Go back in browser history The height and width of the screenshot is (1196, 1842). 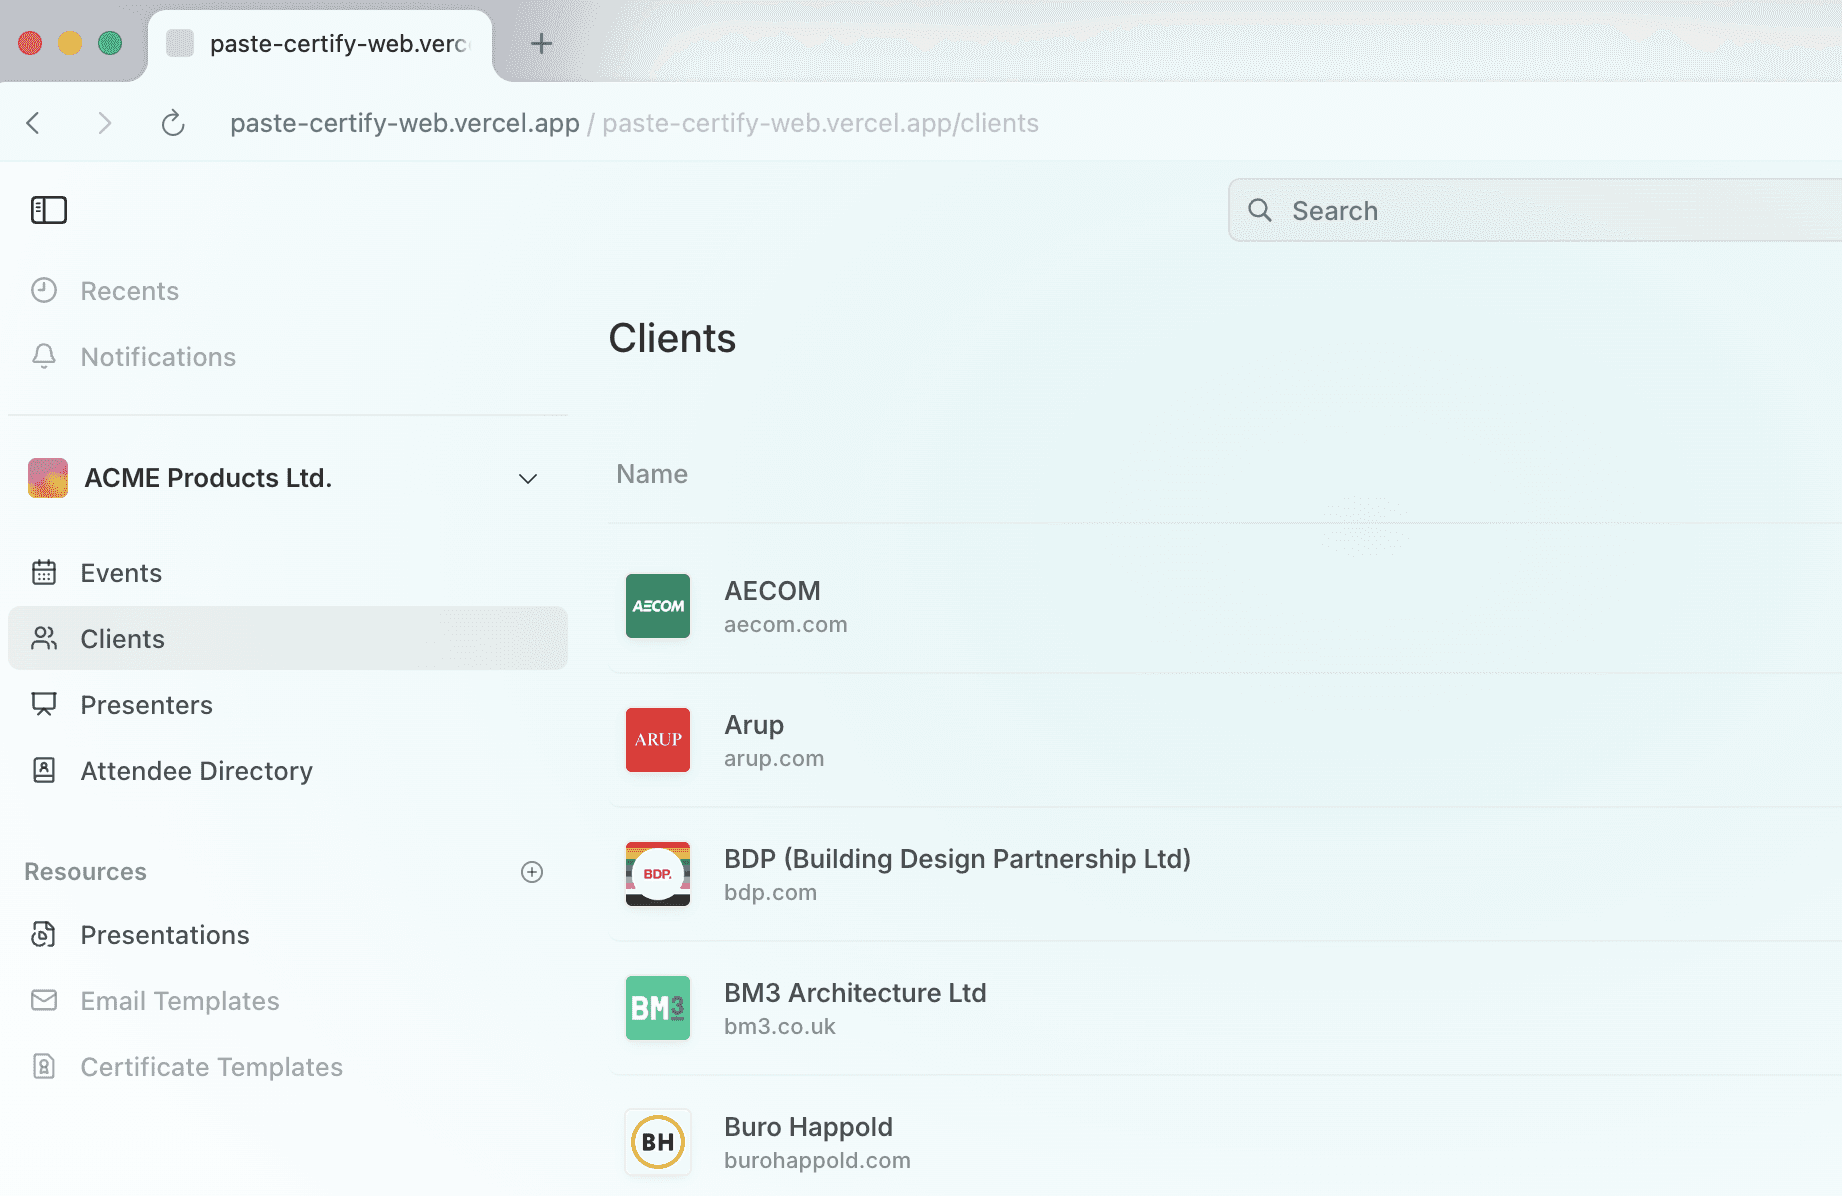[x=33, y=123]
